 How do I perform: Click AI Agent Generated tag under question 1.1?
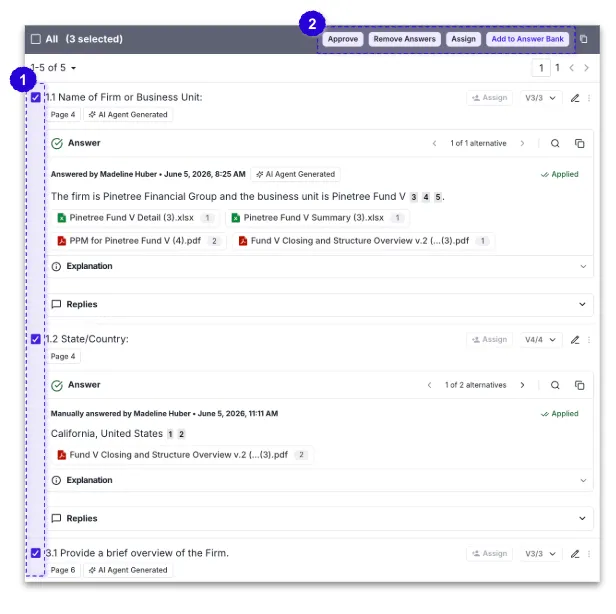point(128,115)
